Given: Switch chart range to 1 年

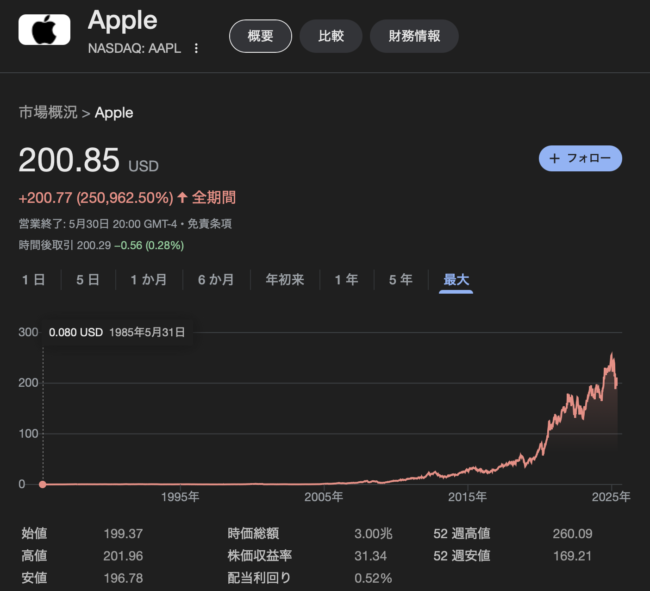Looking at the screenshot, I should coord(347,280).
